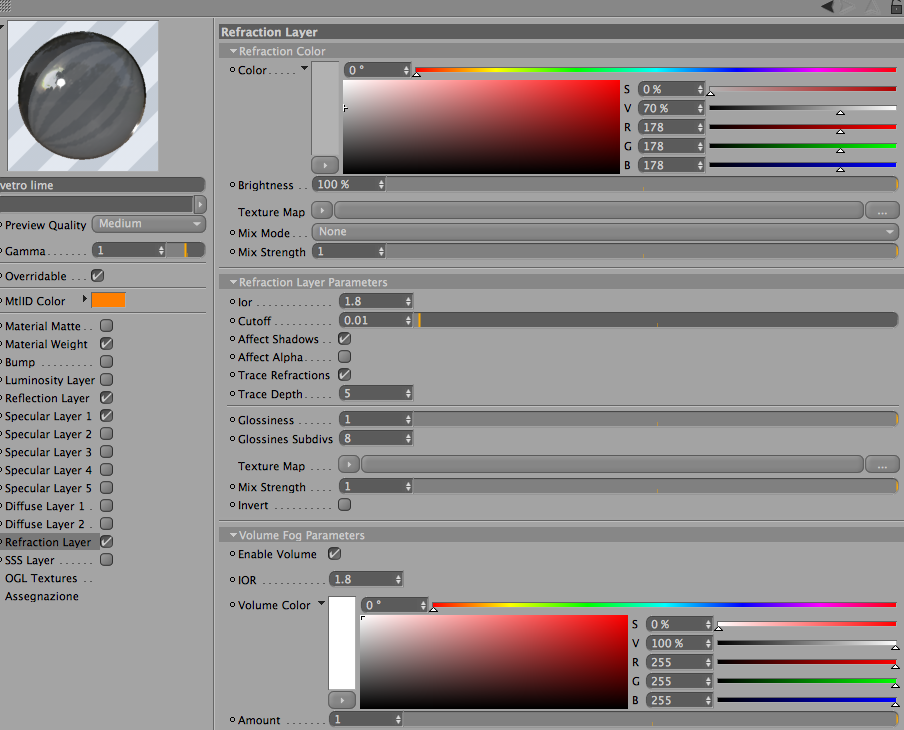Screen dimensions: 904x730
Task: Open the SSS Layer entry
Action: click(x=29, y=560)
